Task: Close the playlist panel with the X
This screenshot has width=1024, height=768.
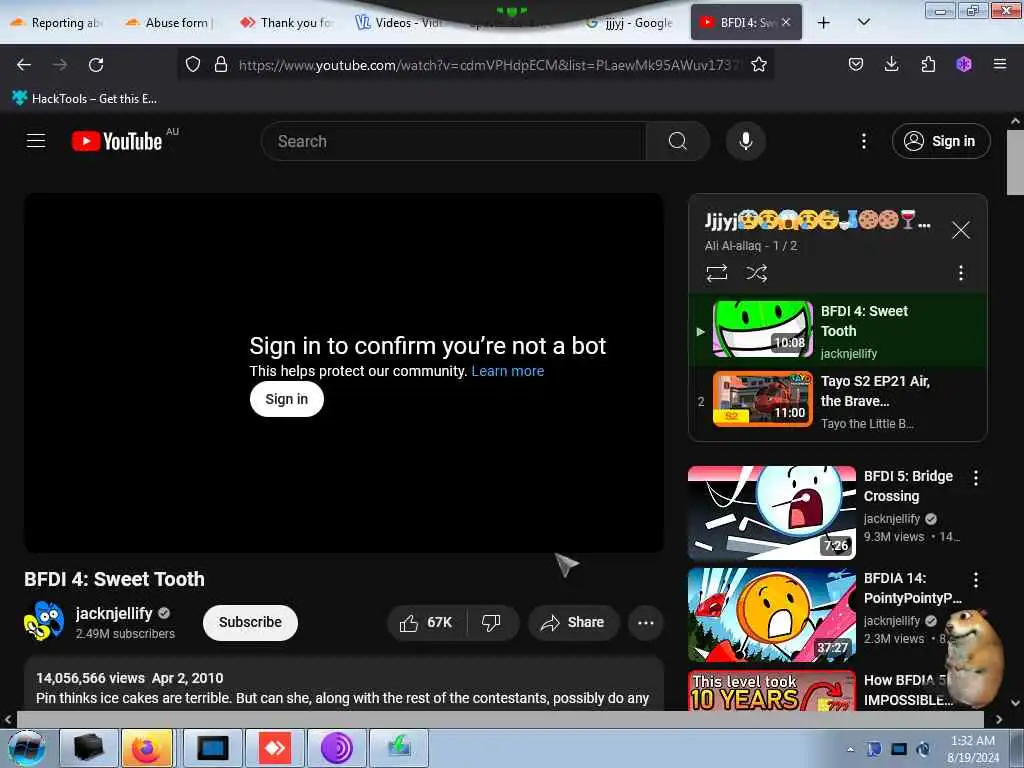Action: point(961,229)
